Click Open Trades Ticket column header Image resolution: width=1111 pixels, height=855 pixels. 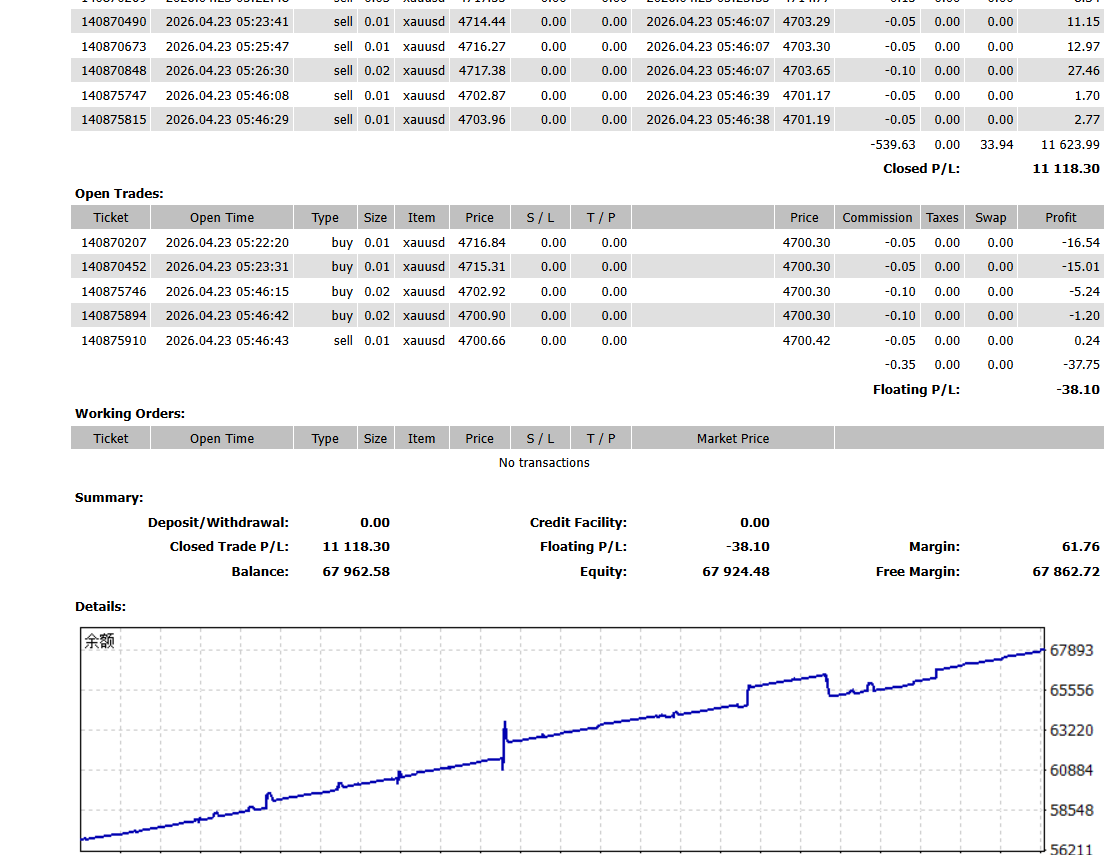click(x=111, y=218)
